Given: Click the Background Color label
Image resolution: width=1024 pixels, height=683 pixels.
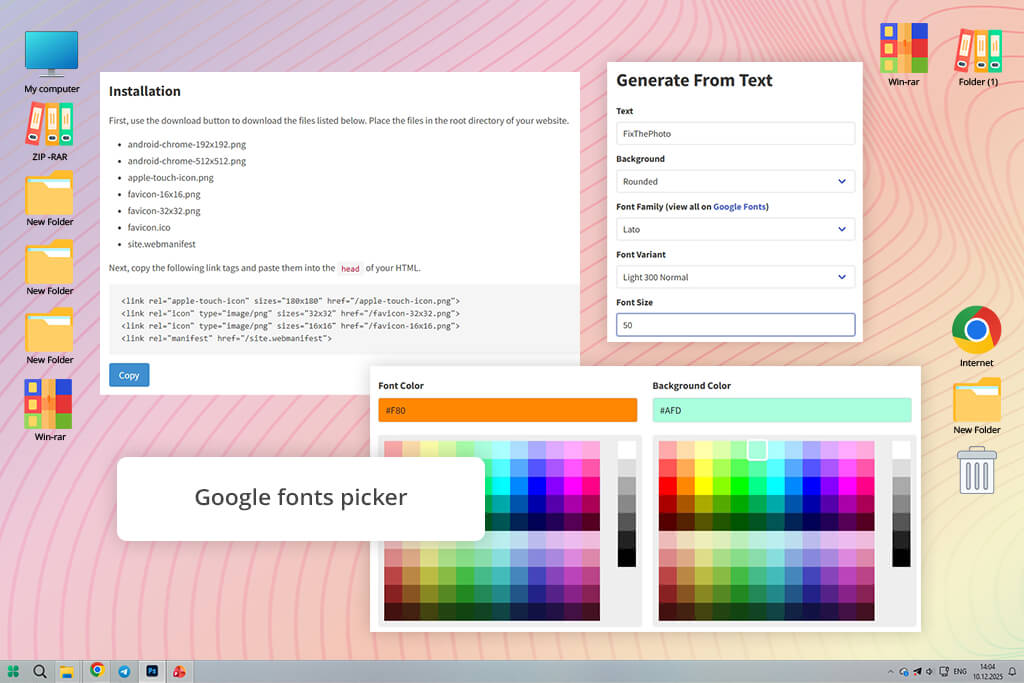Looking at the screenshot, I should [x=692, y=386].
